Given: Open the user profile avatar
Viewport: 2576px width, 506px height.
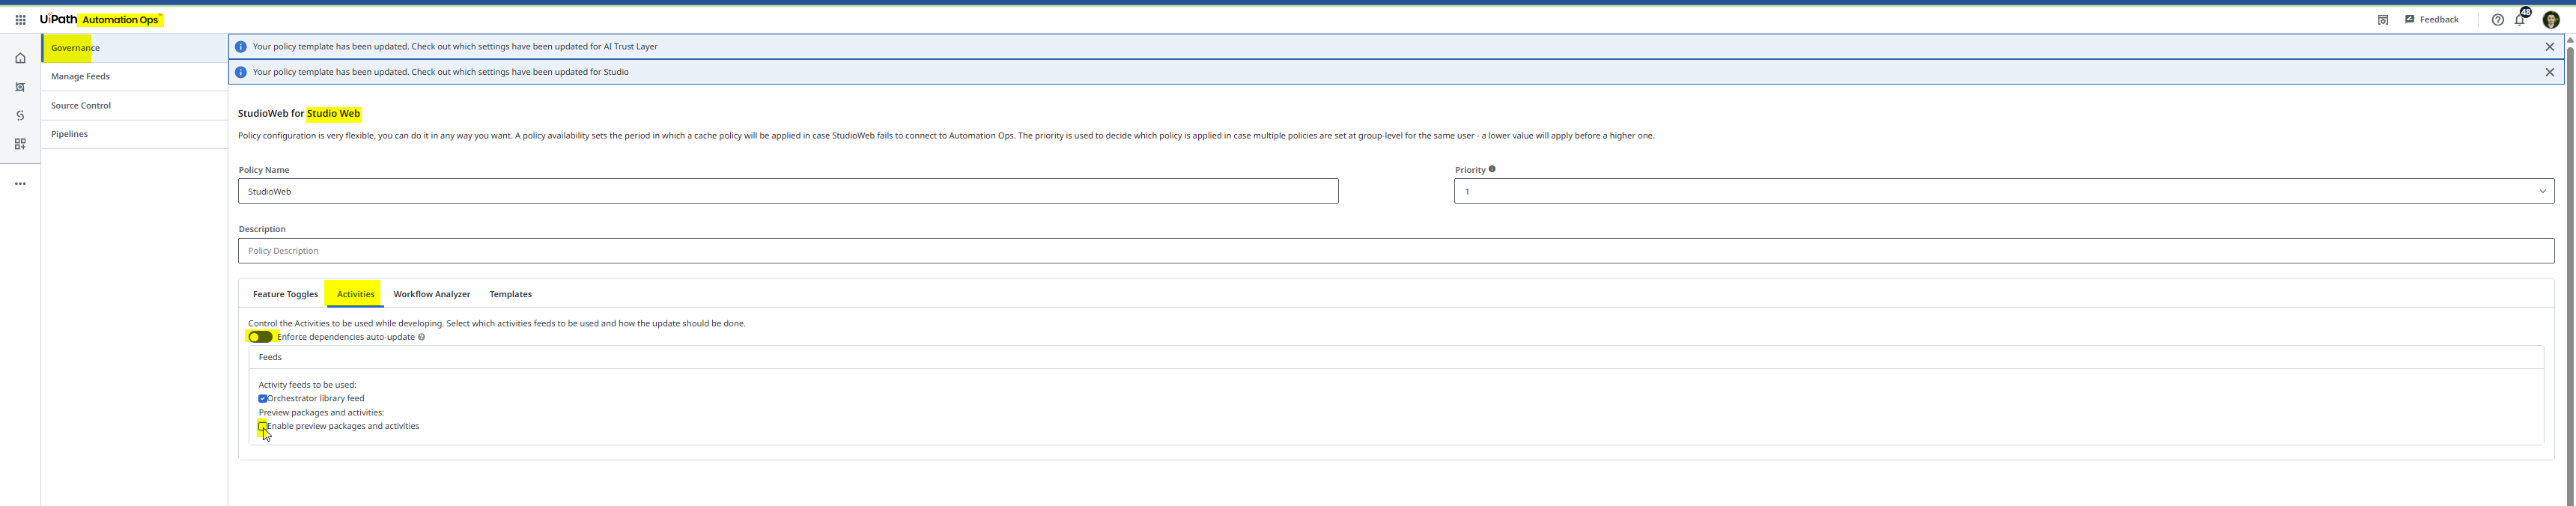Looking at the screenshot, I should point(2551,20).
